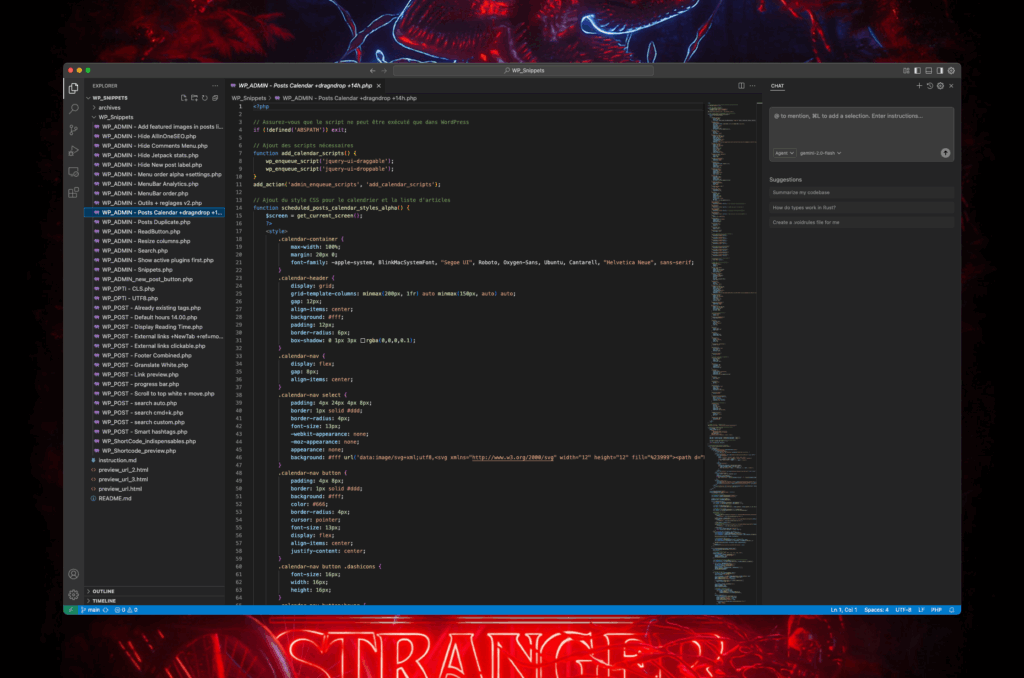Toggle the secondary sidebar visibility
The width and height of the screenshot is (1024, 678).
(940, 71)
